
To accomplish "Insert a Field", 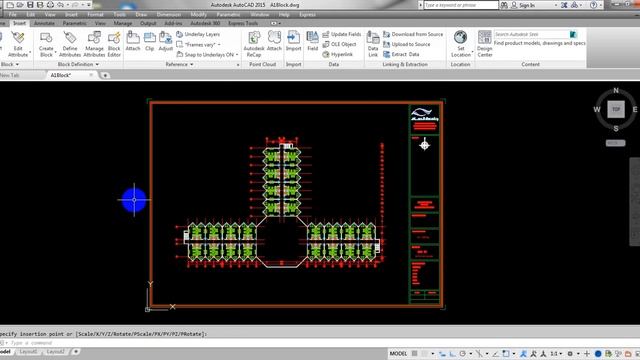I will pos(312,41).
